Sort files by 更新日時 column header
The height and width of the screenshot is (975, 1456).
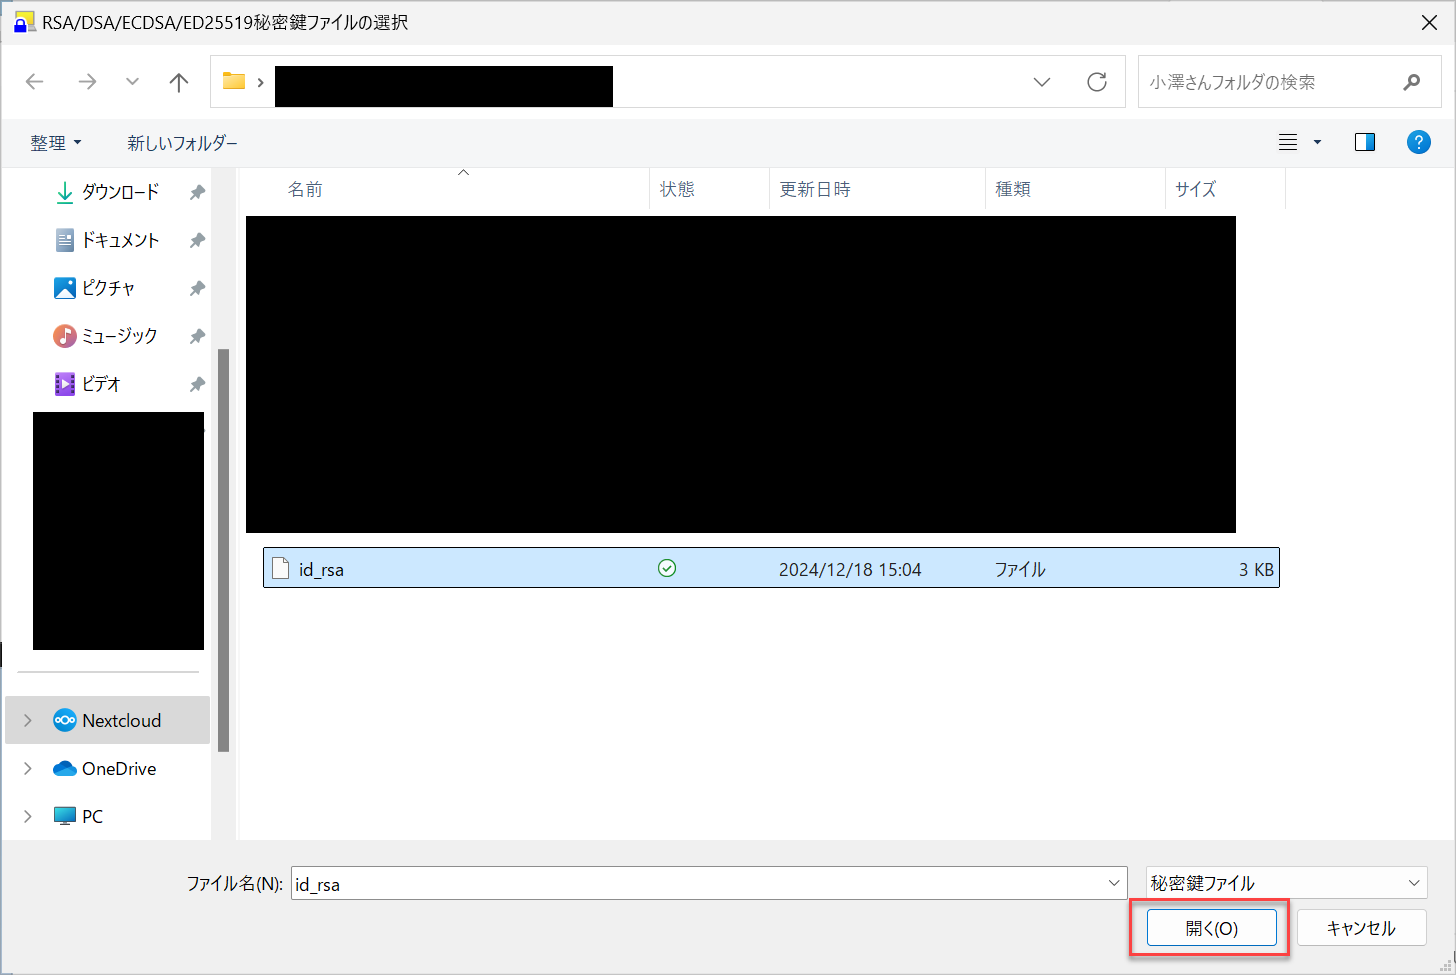pyautogui.click(x=815, y=189)
